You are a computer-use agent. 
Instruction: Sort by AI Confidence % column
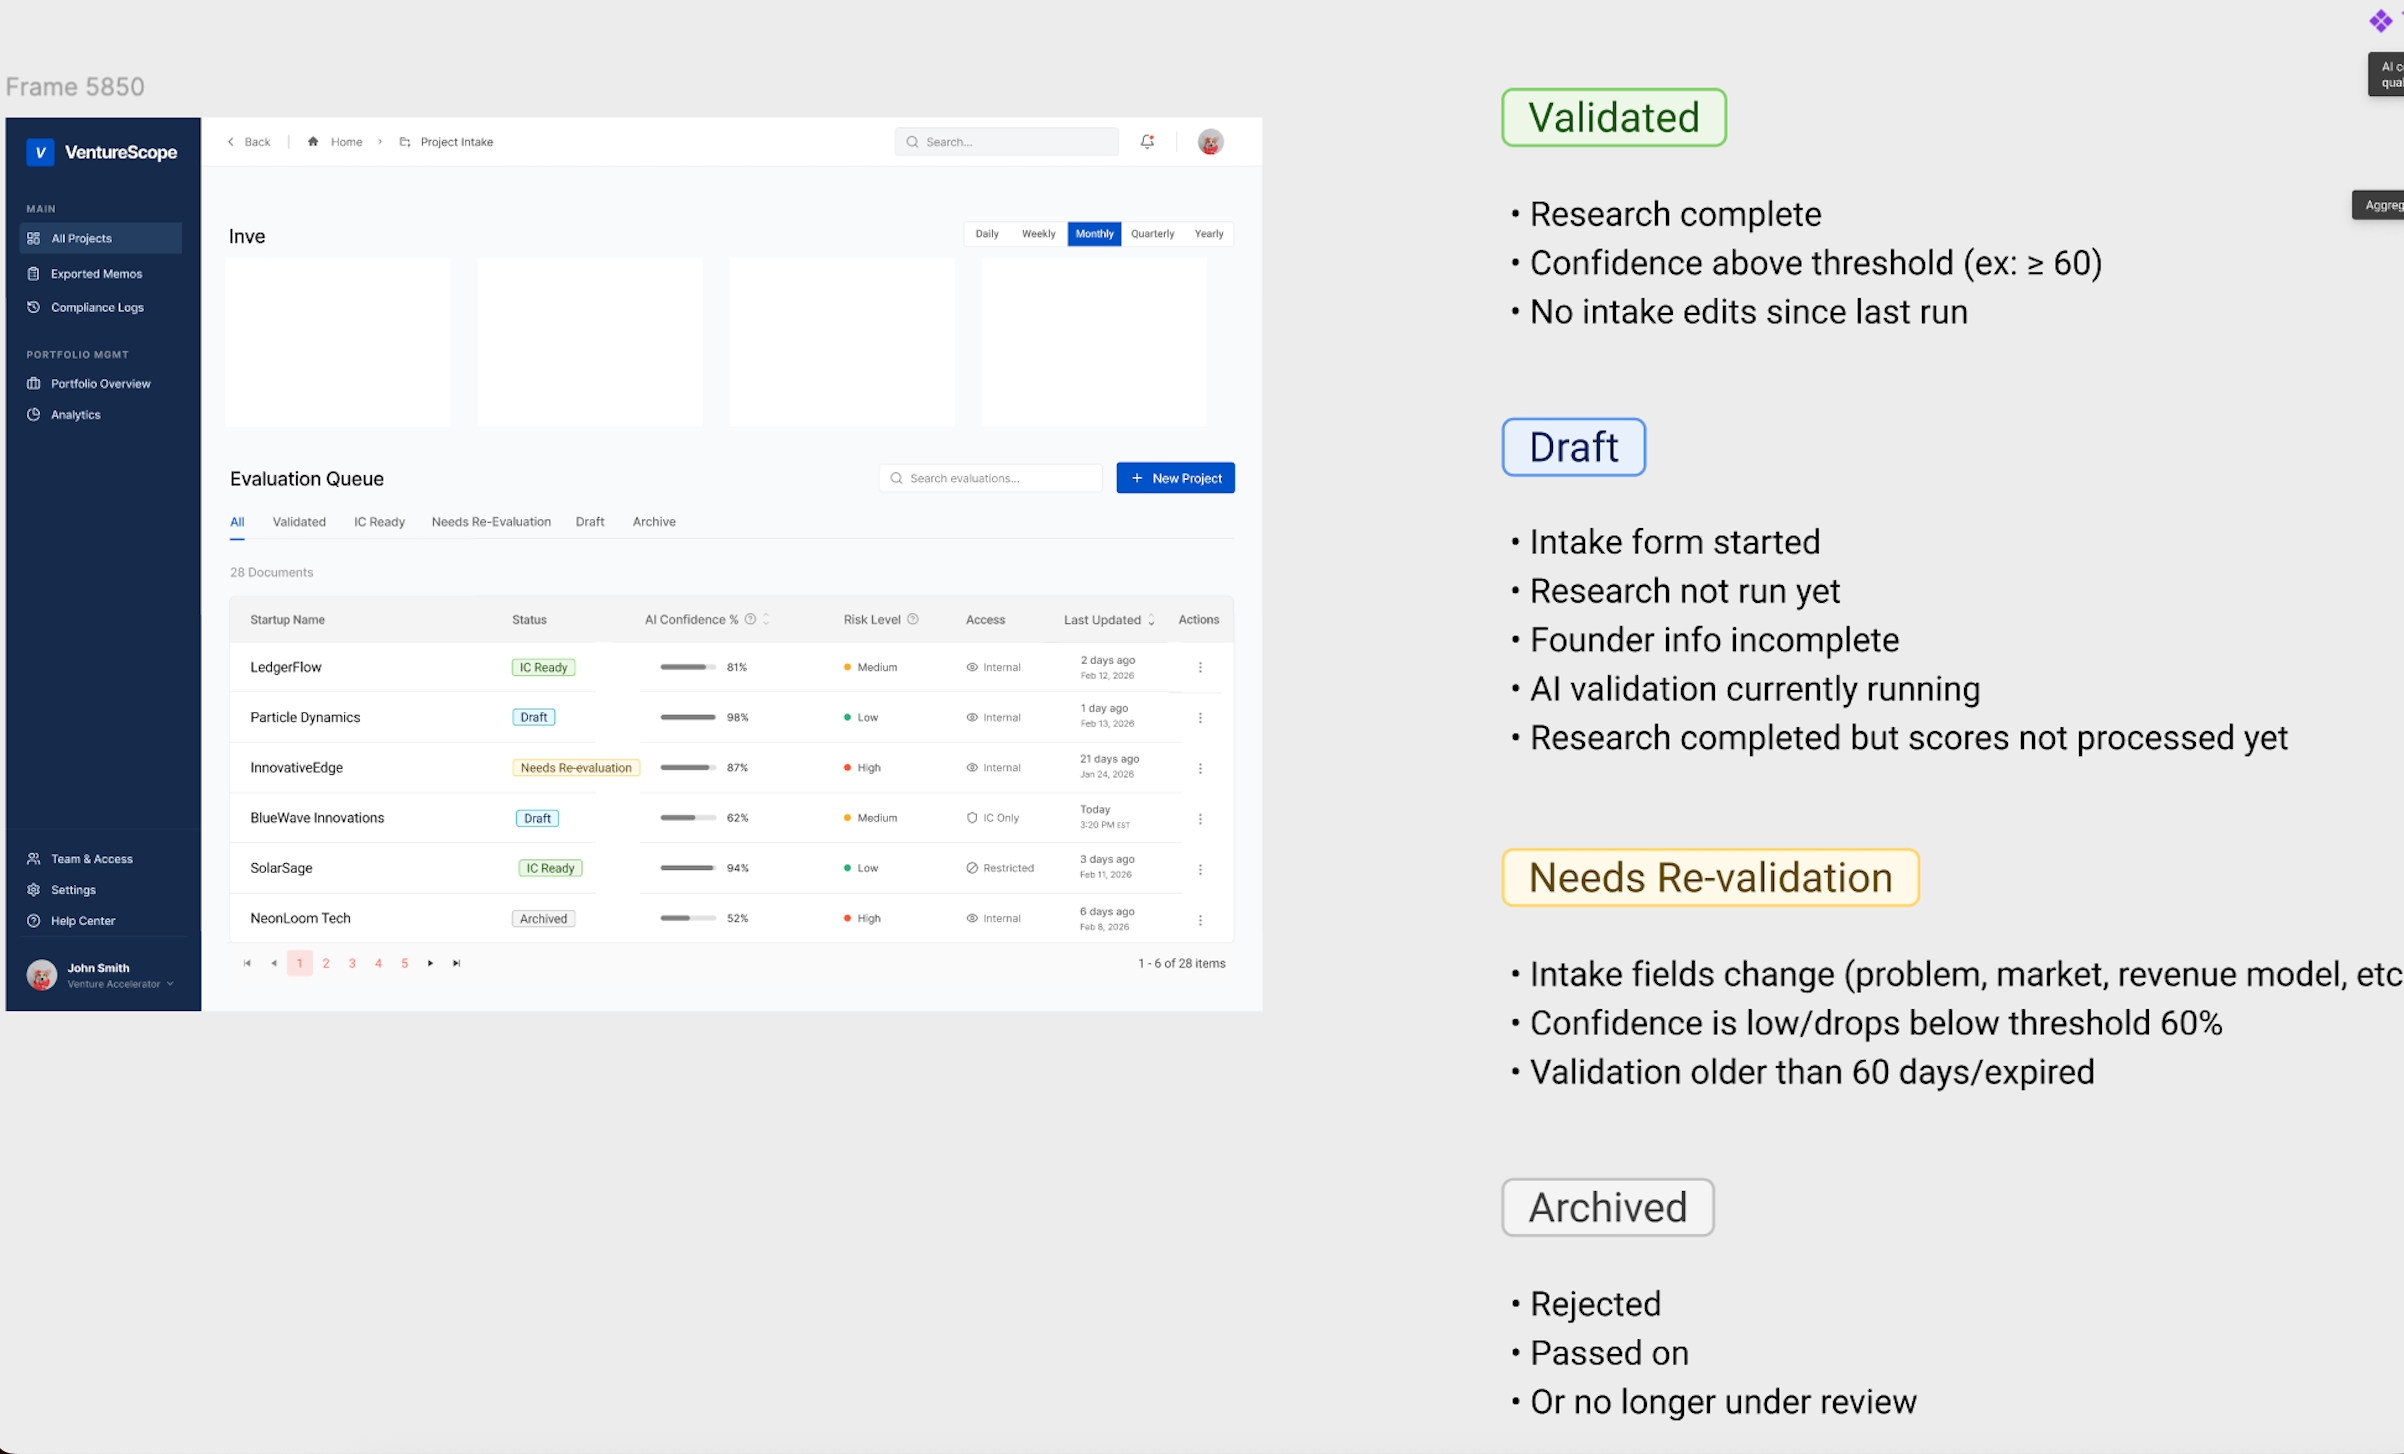pyautogui.click(x=766, y=620)
